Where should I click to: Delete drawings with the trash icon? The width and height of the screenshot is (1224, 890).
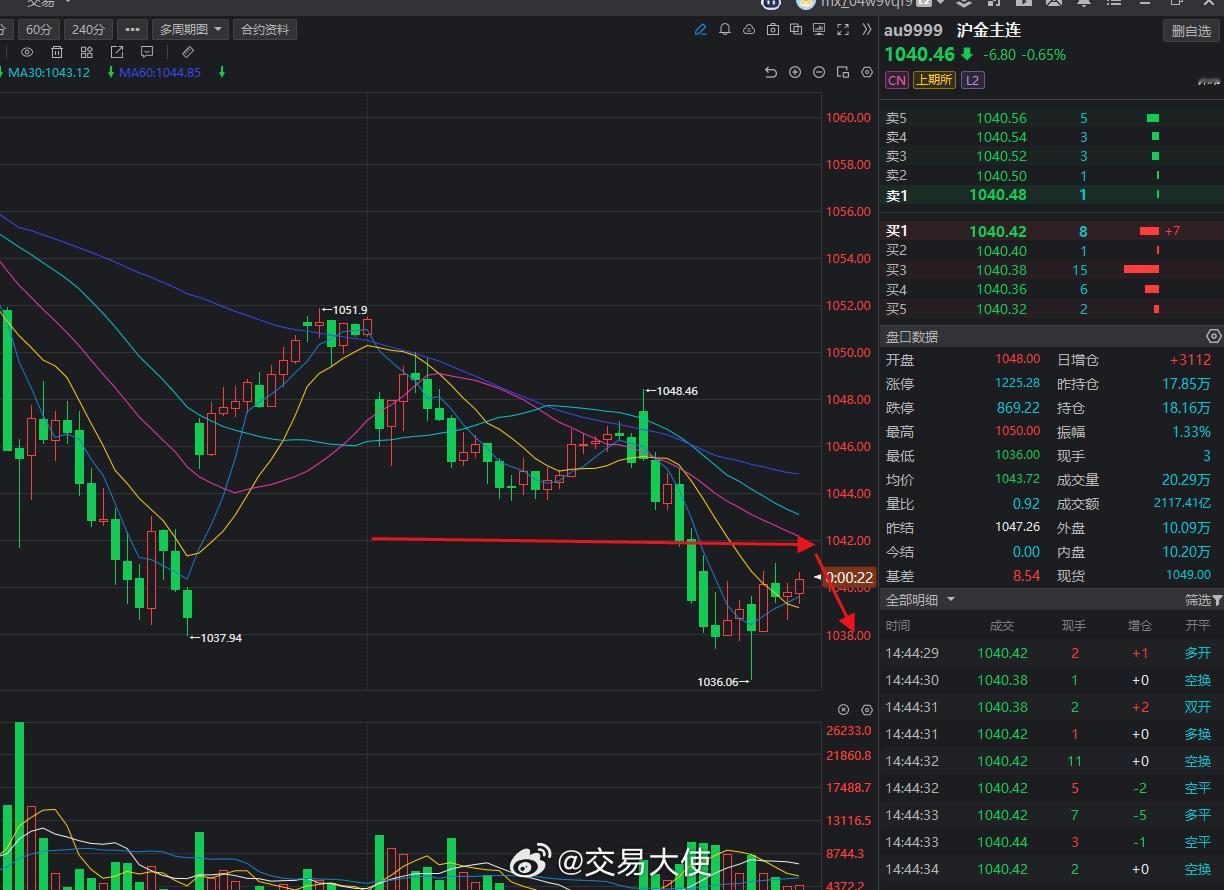point(57,52)
